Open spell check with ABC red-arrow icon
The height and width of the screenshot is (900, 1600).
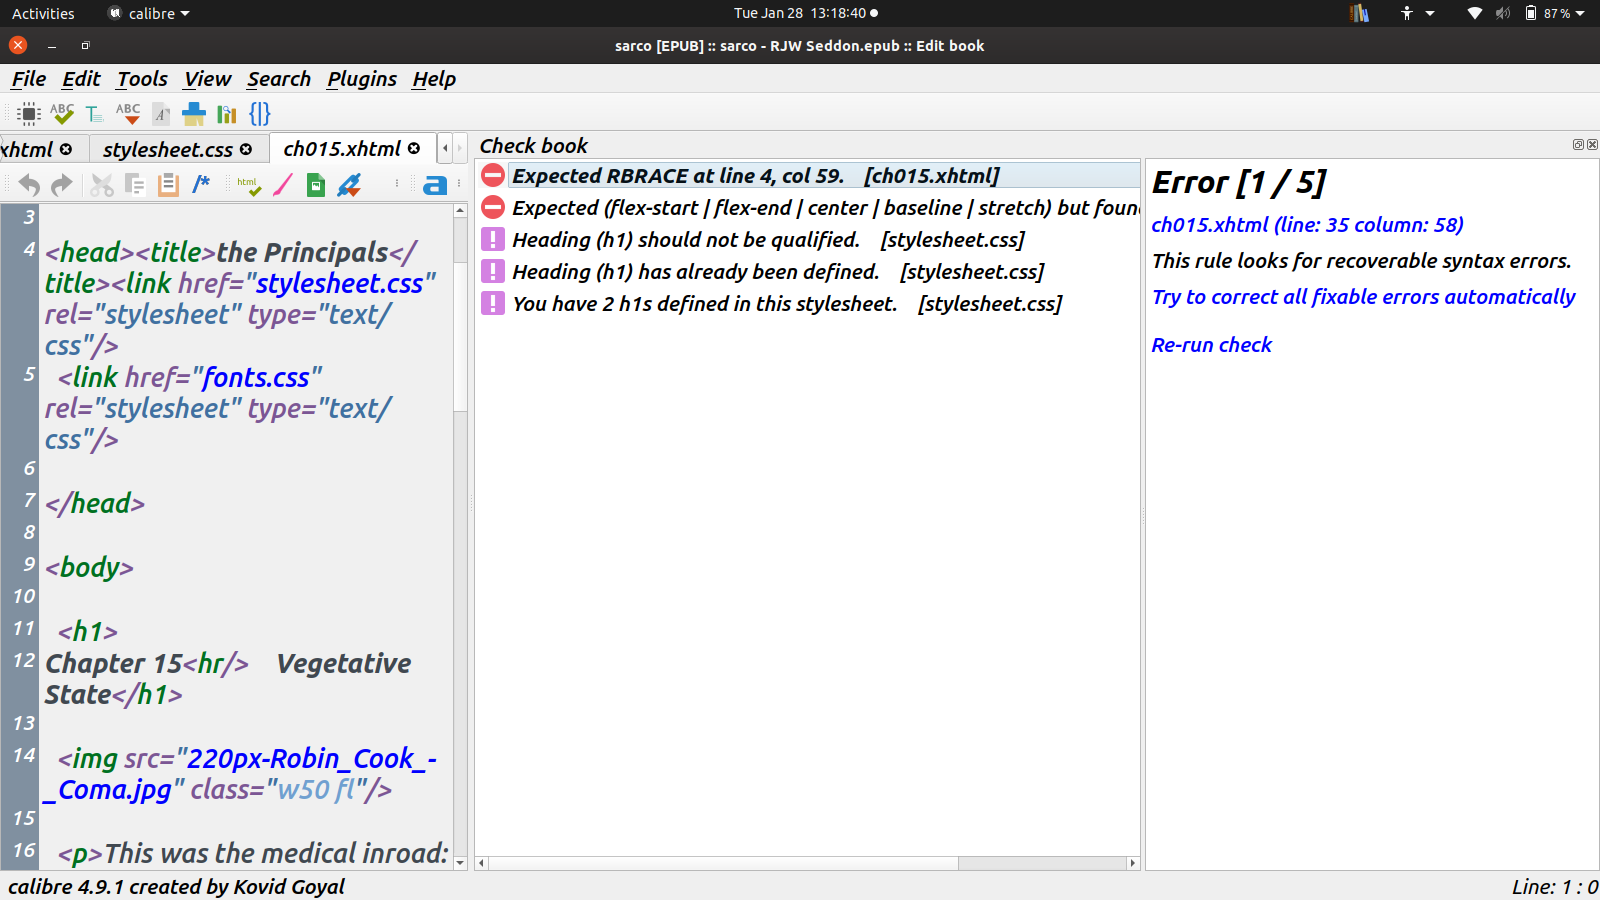[x=128, y=114]
